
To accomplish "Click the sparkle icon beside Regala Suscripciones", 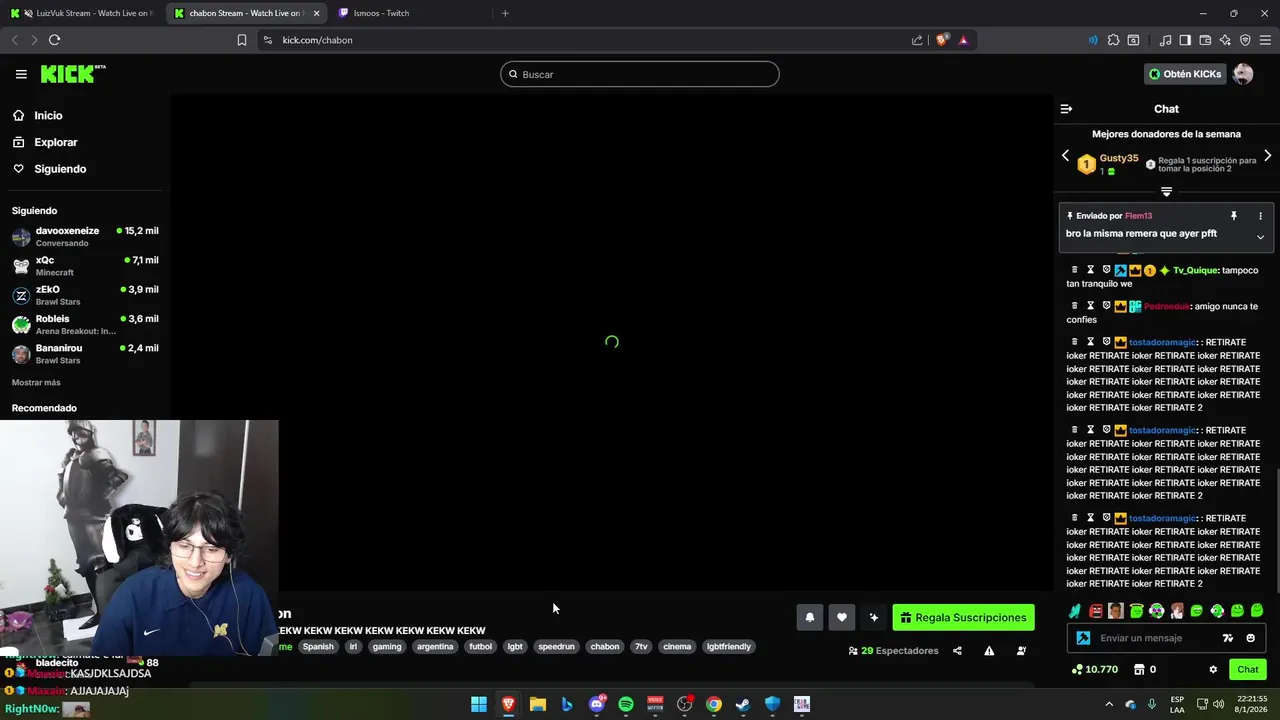I will click(x=874, y=618).
